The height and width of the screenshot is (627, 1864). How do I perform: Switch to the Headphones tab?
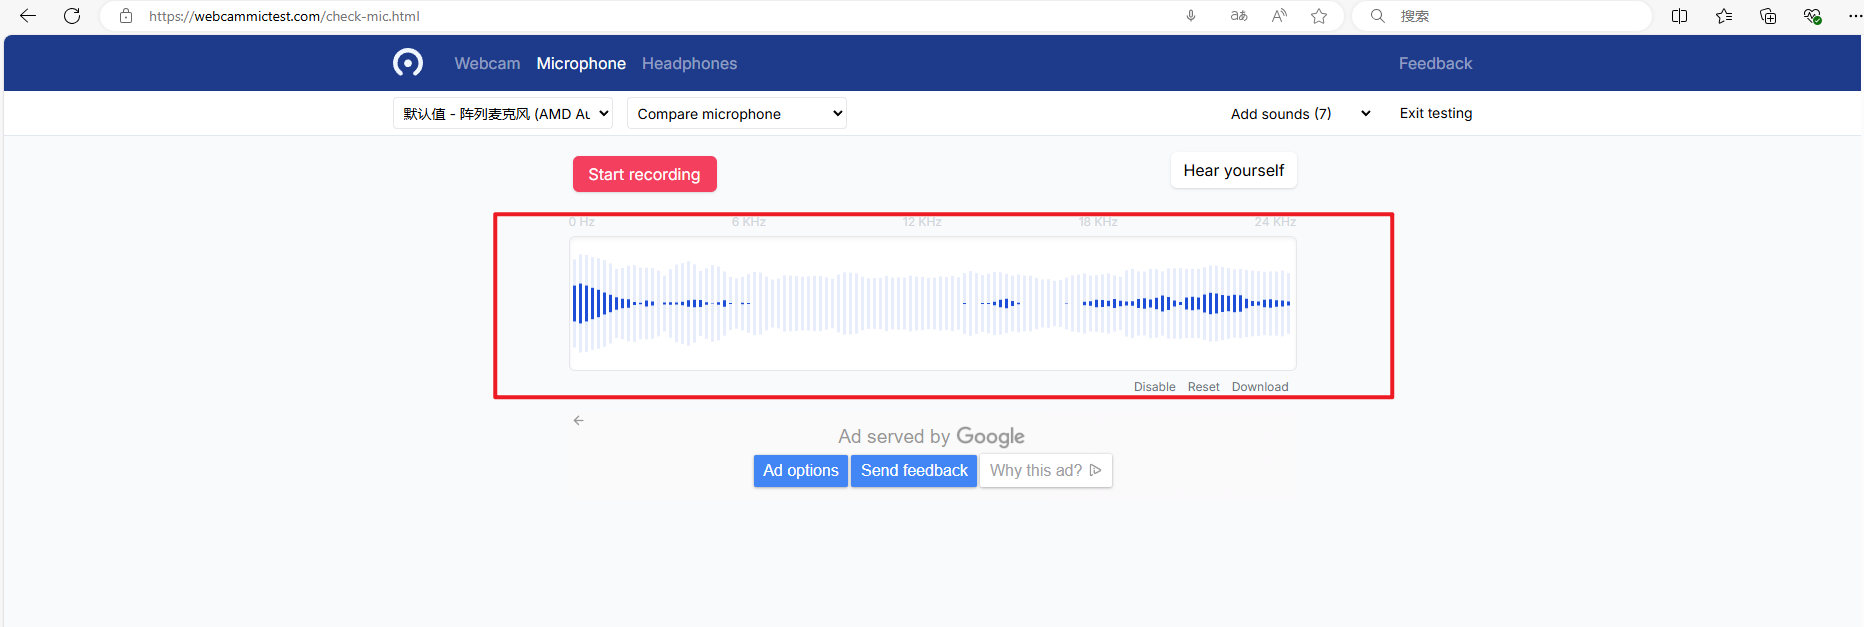pos(689,64)
